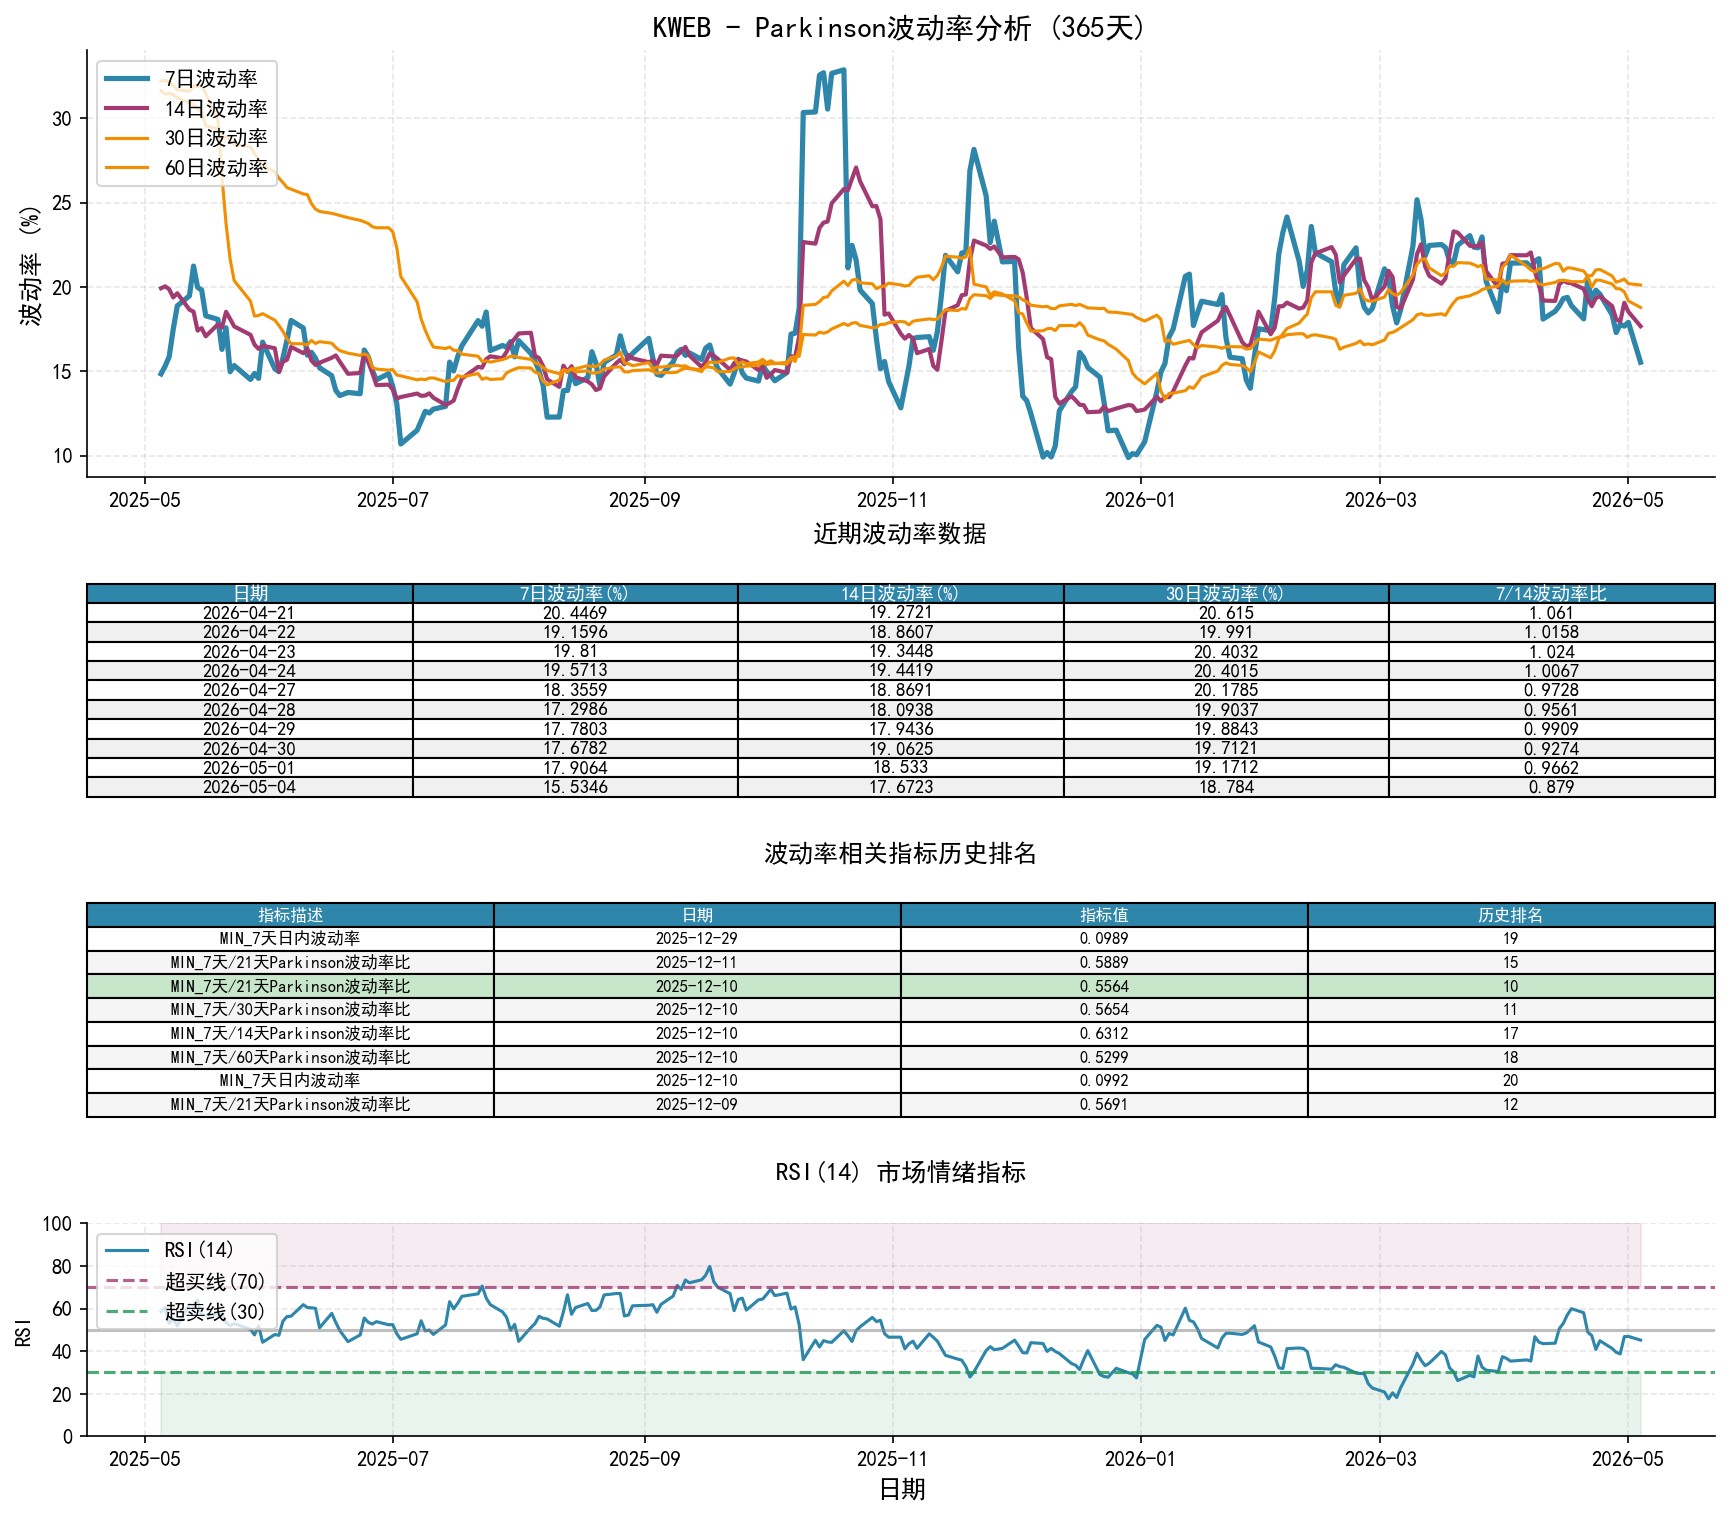Click the 14-day volatility value 19.2721
Viewport: 1729px width, 1515px height.
[900, 613]
